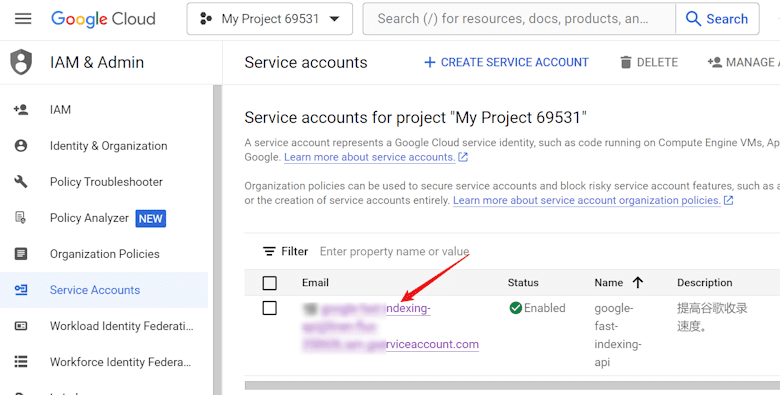This screenshot has height=395, width=780.
Task: Click the IAM & Admin shield icon
Action: [x=21, y=62]
